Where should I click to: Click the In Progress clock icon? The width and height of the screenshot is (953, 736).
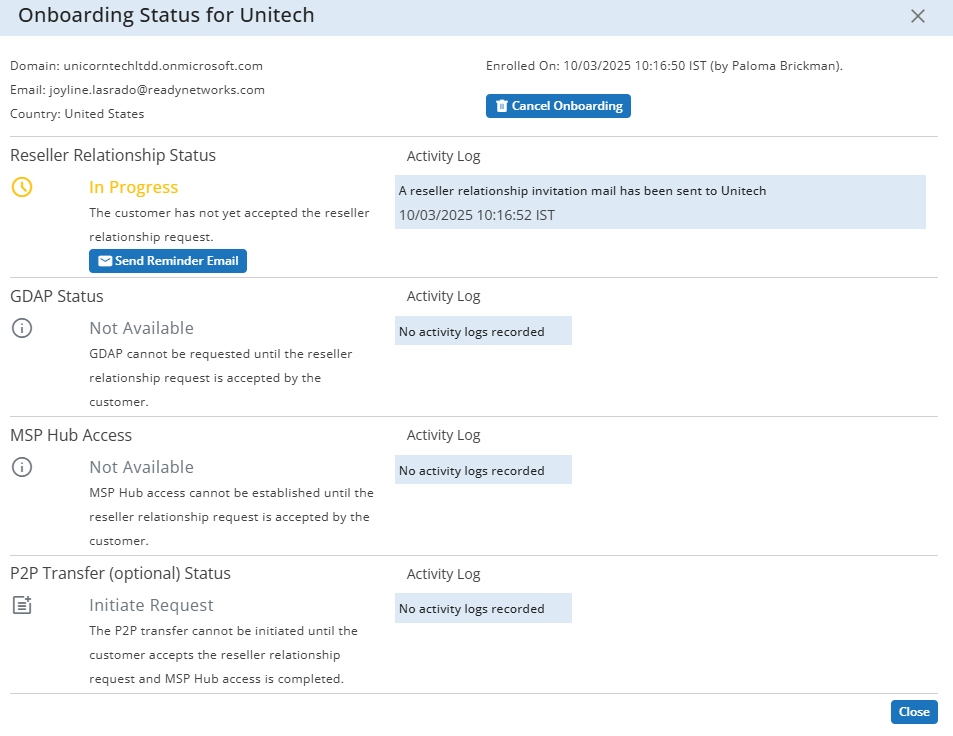22,187
